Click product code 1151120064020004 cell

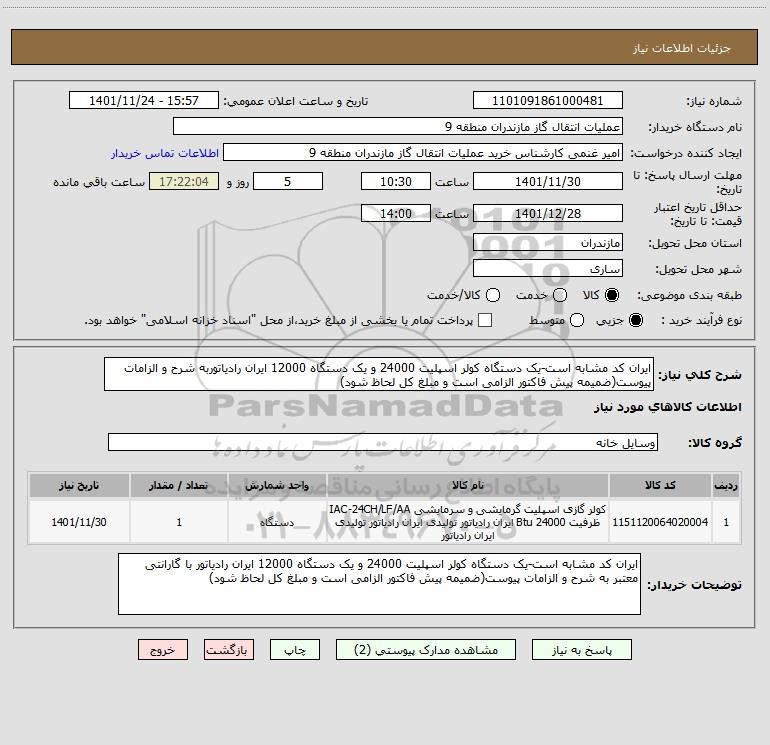click(x=660, y=522)
